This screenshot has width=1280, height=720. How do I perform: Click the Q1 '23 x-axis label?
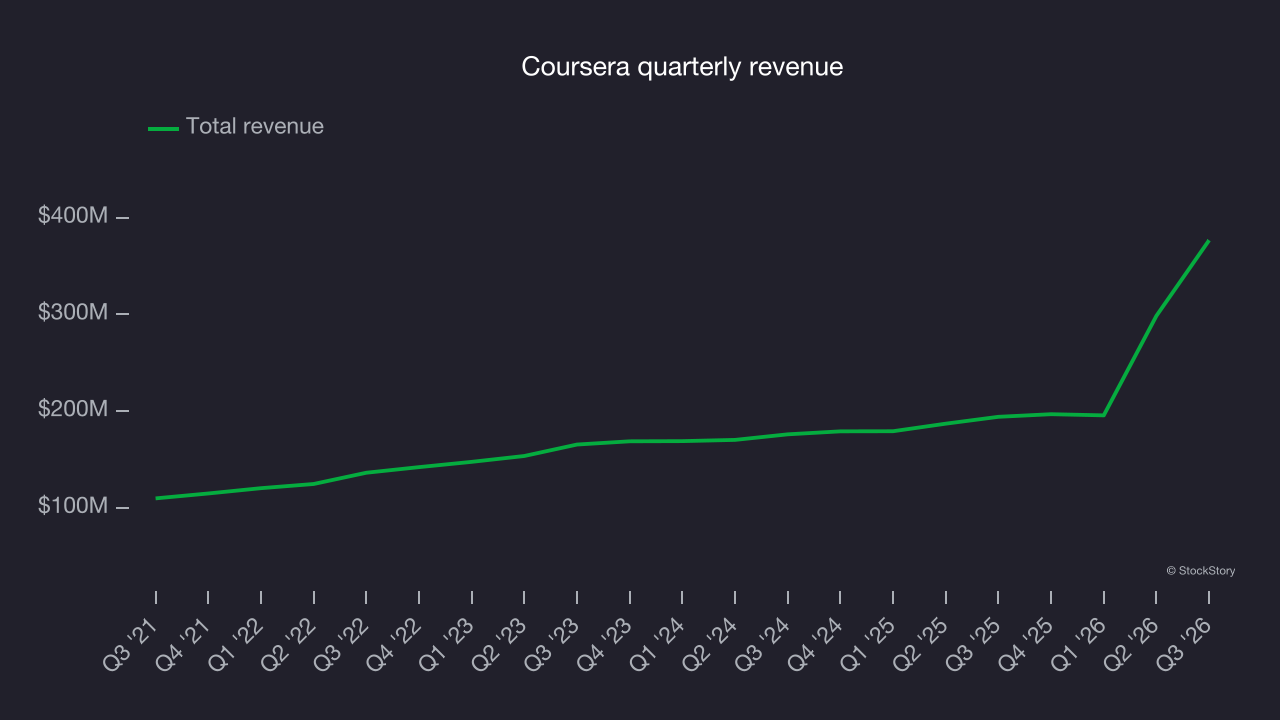(x=447, y=643)
